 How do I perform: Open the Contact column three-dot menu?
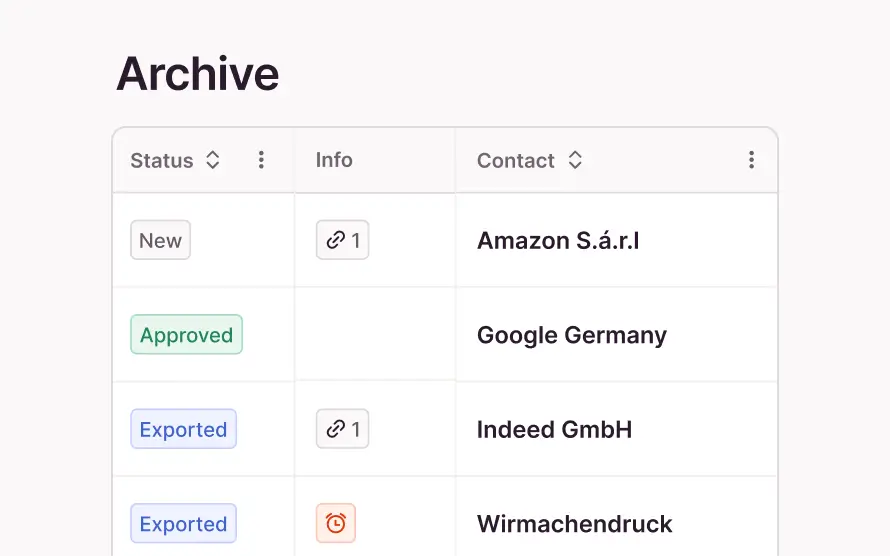tap(751, 160)
